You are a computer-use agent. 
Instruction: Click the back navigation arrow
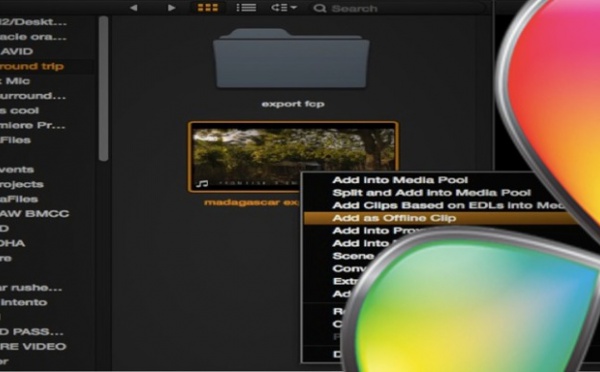click(x=133, y=8)
